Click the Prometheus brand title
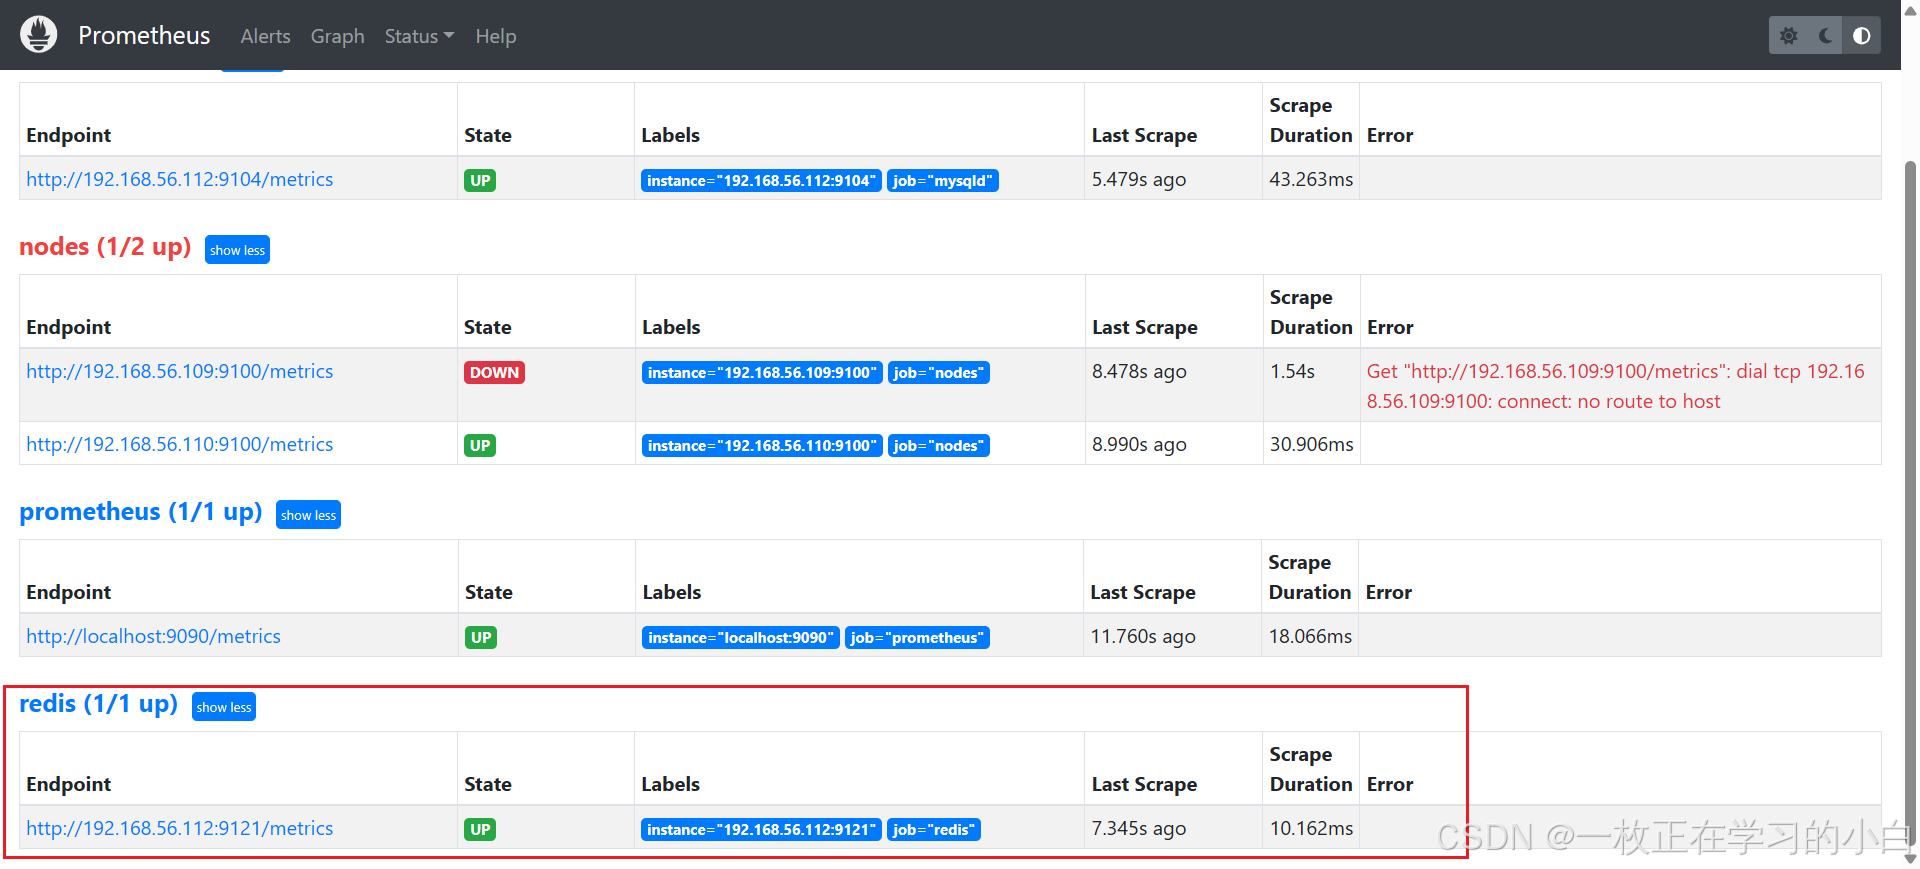The height and width of the screenshot is (869, 1920). (144, 36)
